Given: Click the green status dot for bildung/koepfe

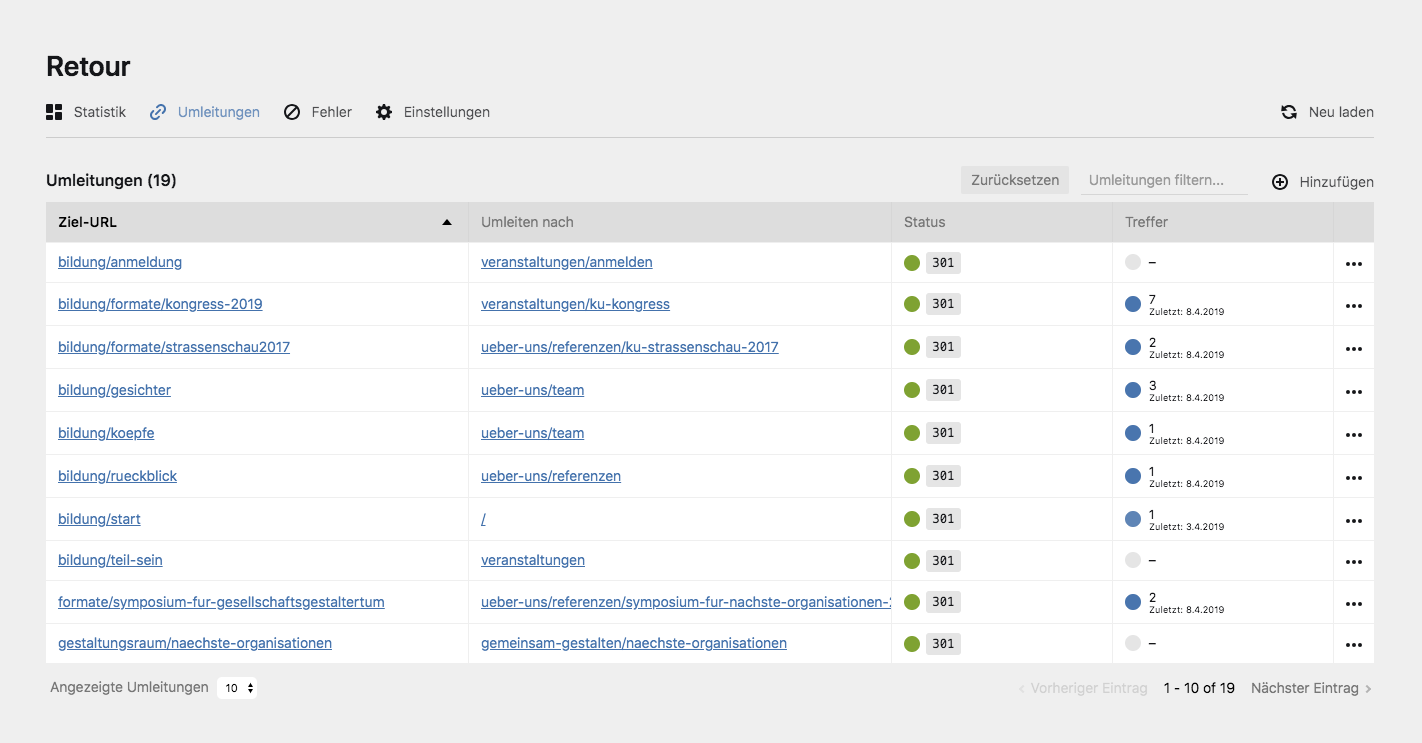Looking at the screenshot, I should [x=912, y=433].
